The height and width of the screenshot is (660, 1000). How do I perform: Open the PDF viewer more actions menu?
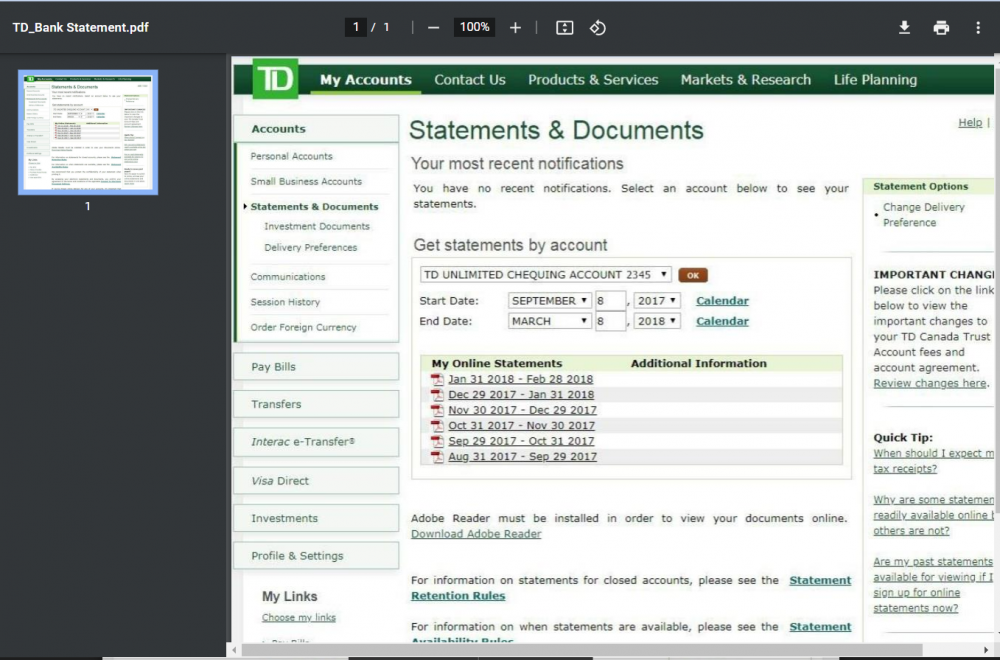click(978, 27)
